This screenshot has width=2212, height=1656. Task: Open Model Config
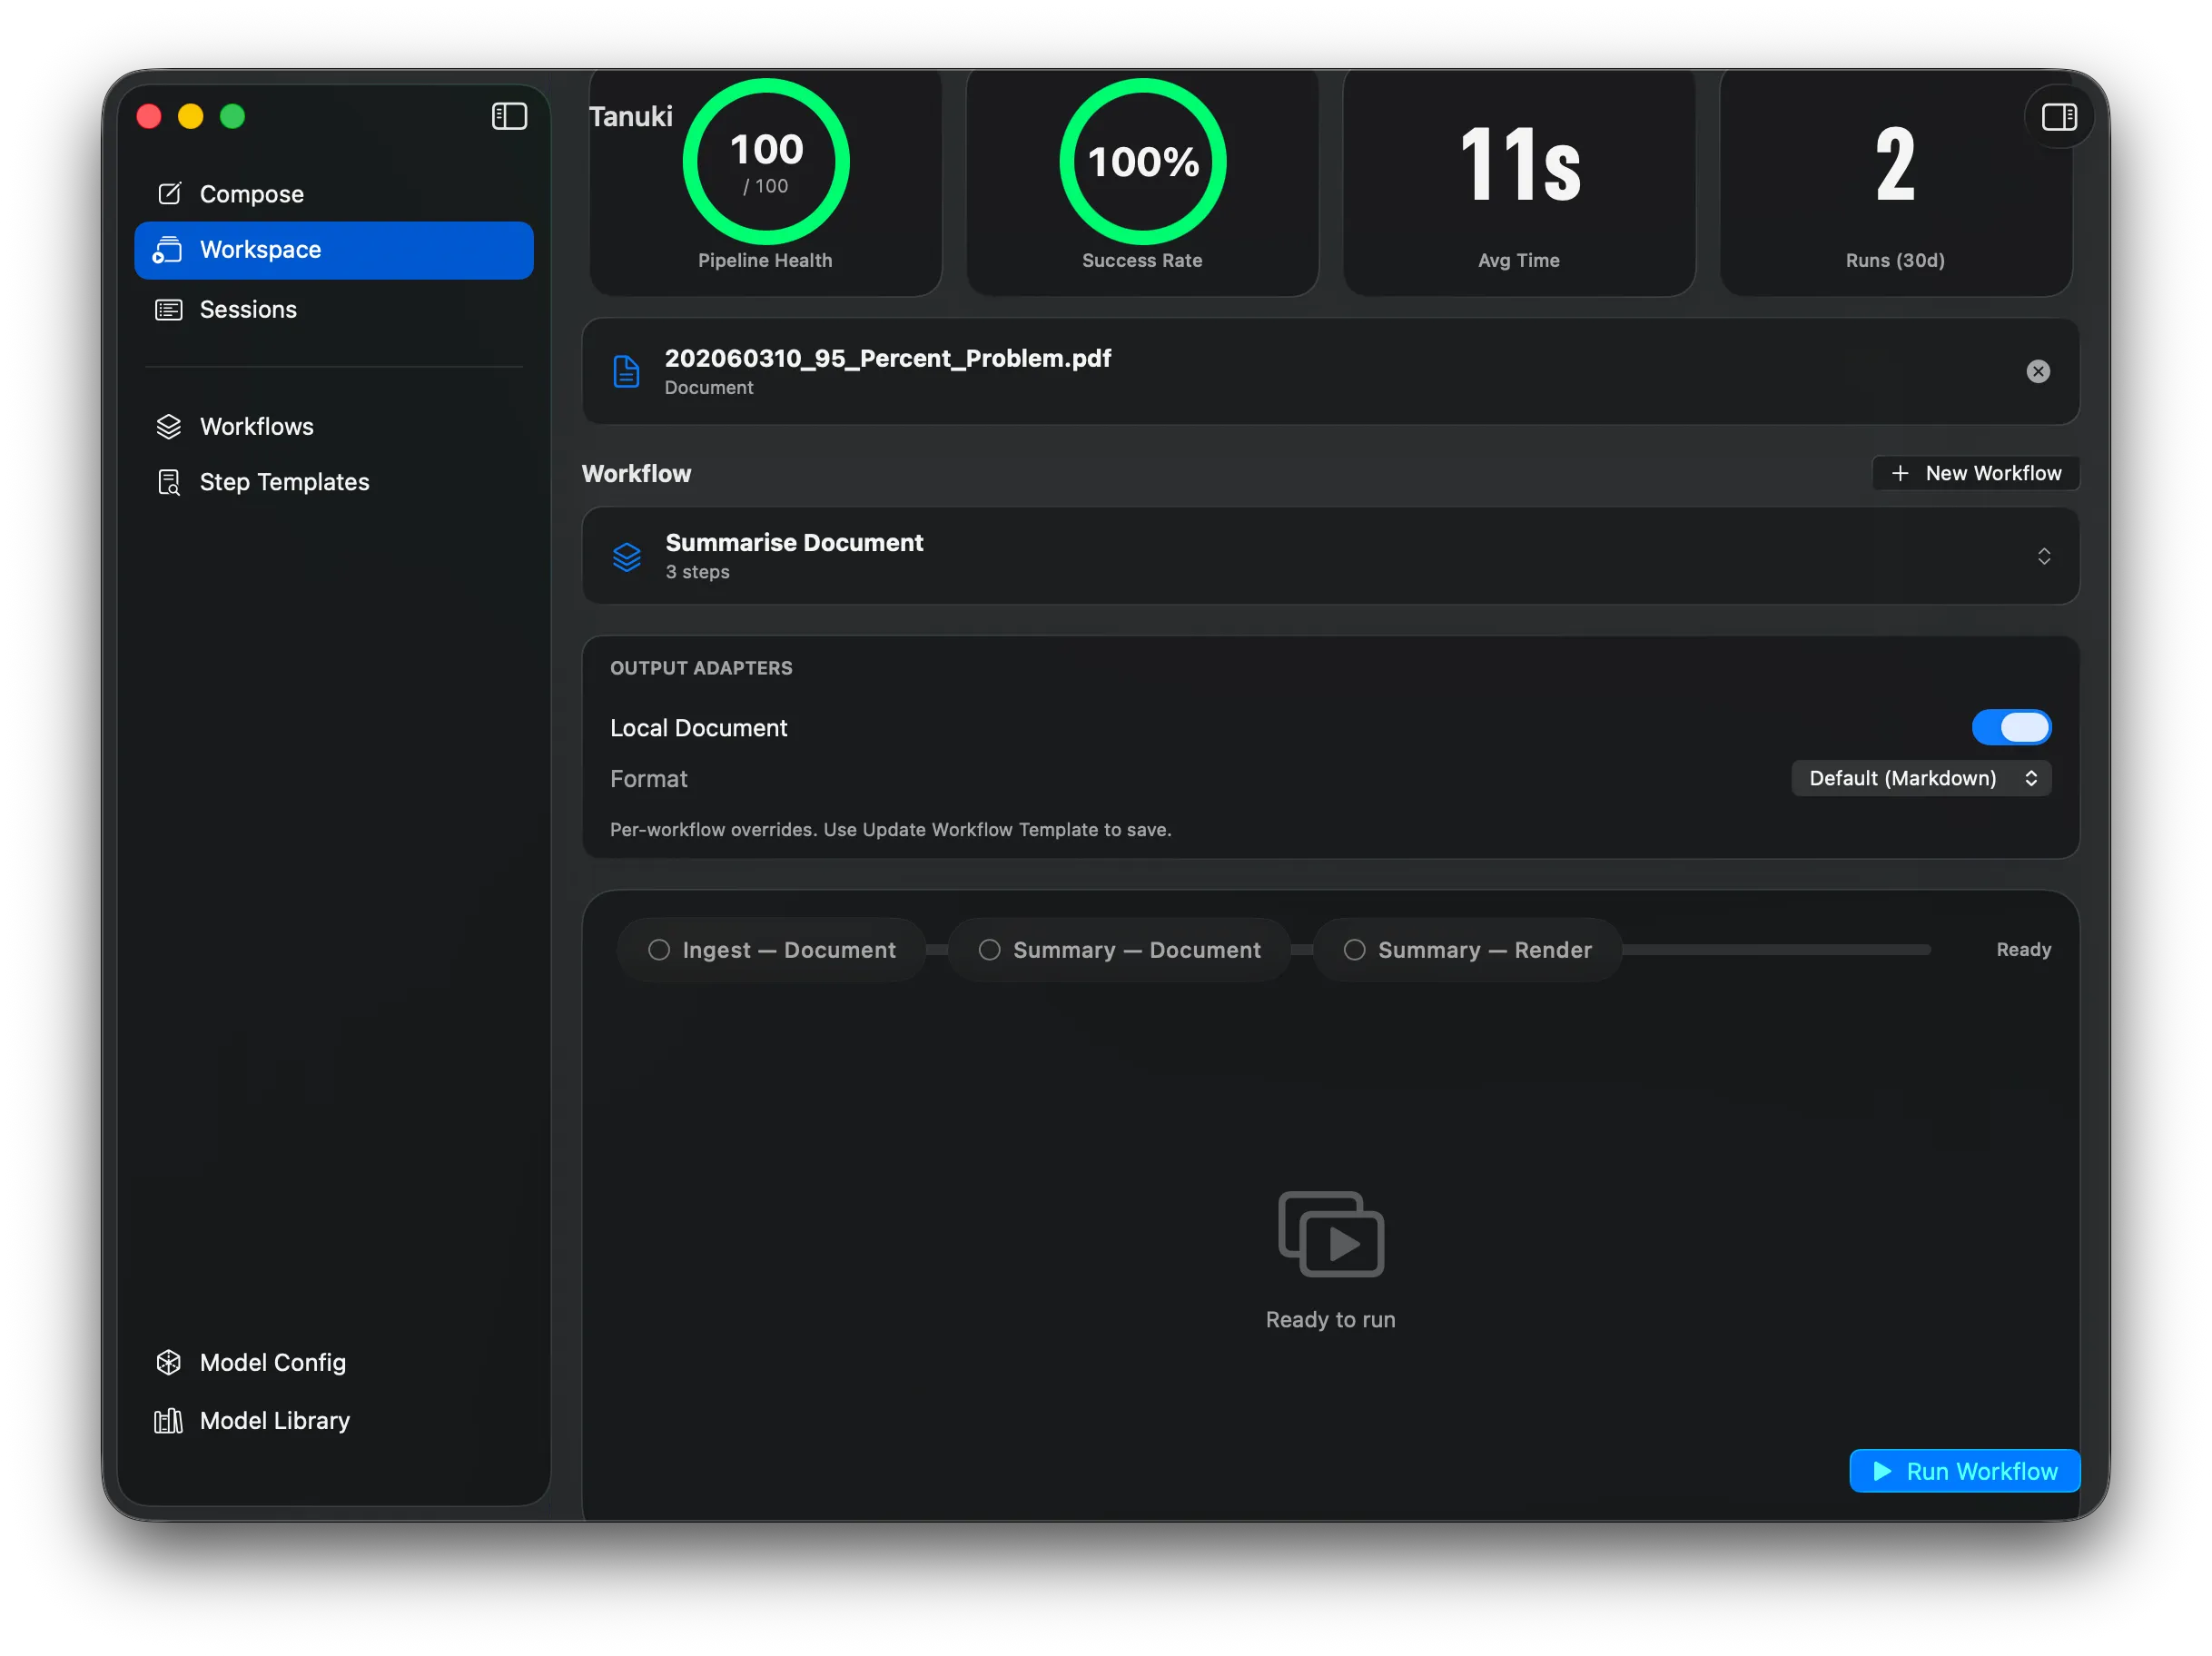[334, 1362]
